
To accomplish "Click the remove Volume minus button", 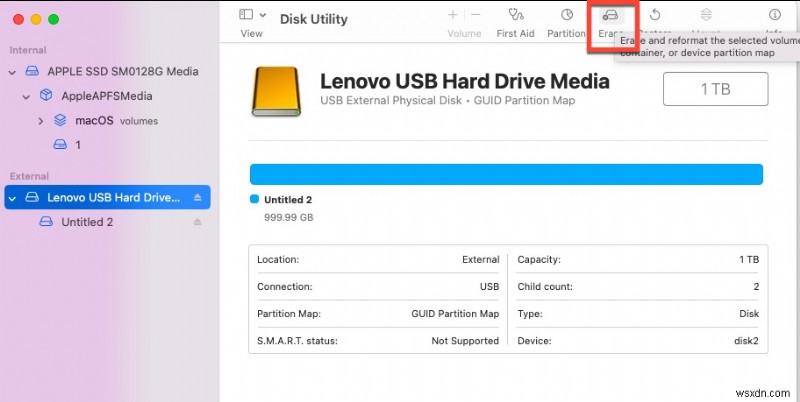I will tap(476, 15).
